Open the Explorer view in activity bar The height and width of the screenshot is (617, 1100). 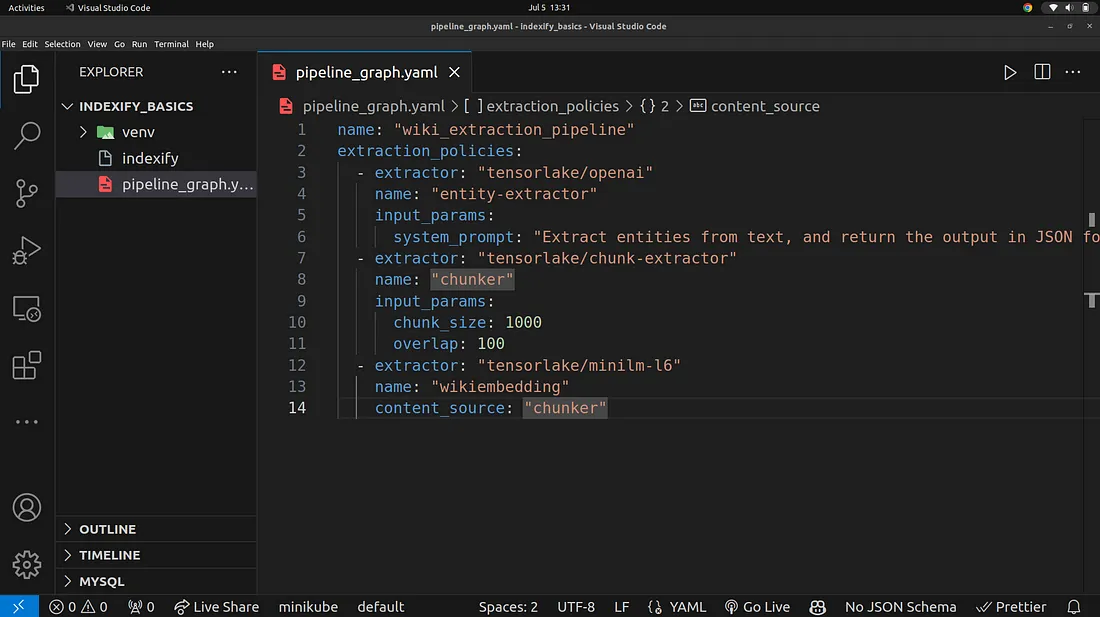[27, 79]
